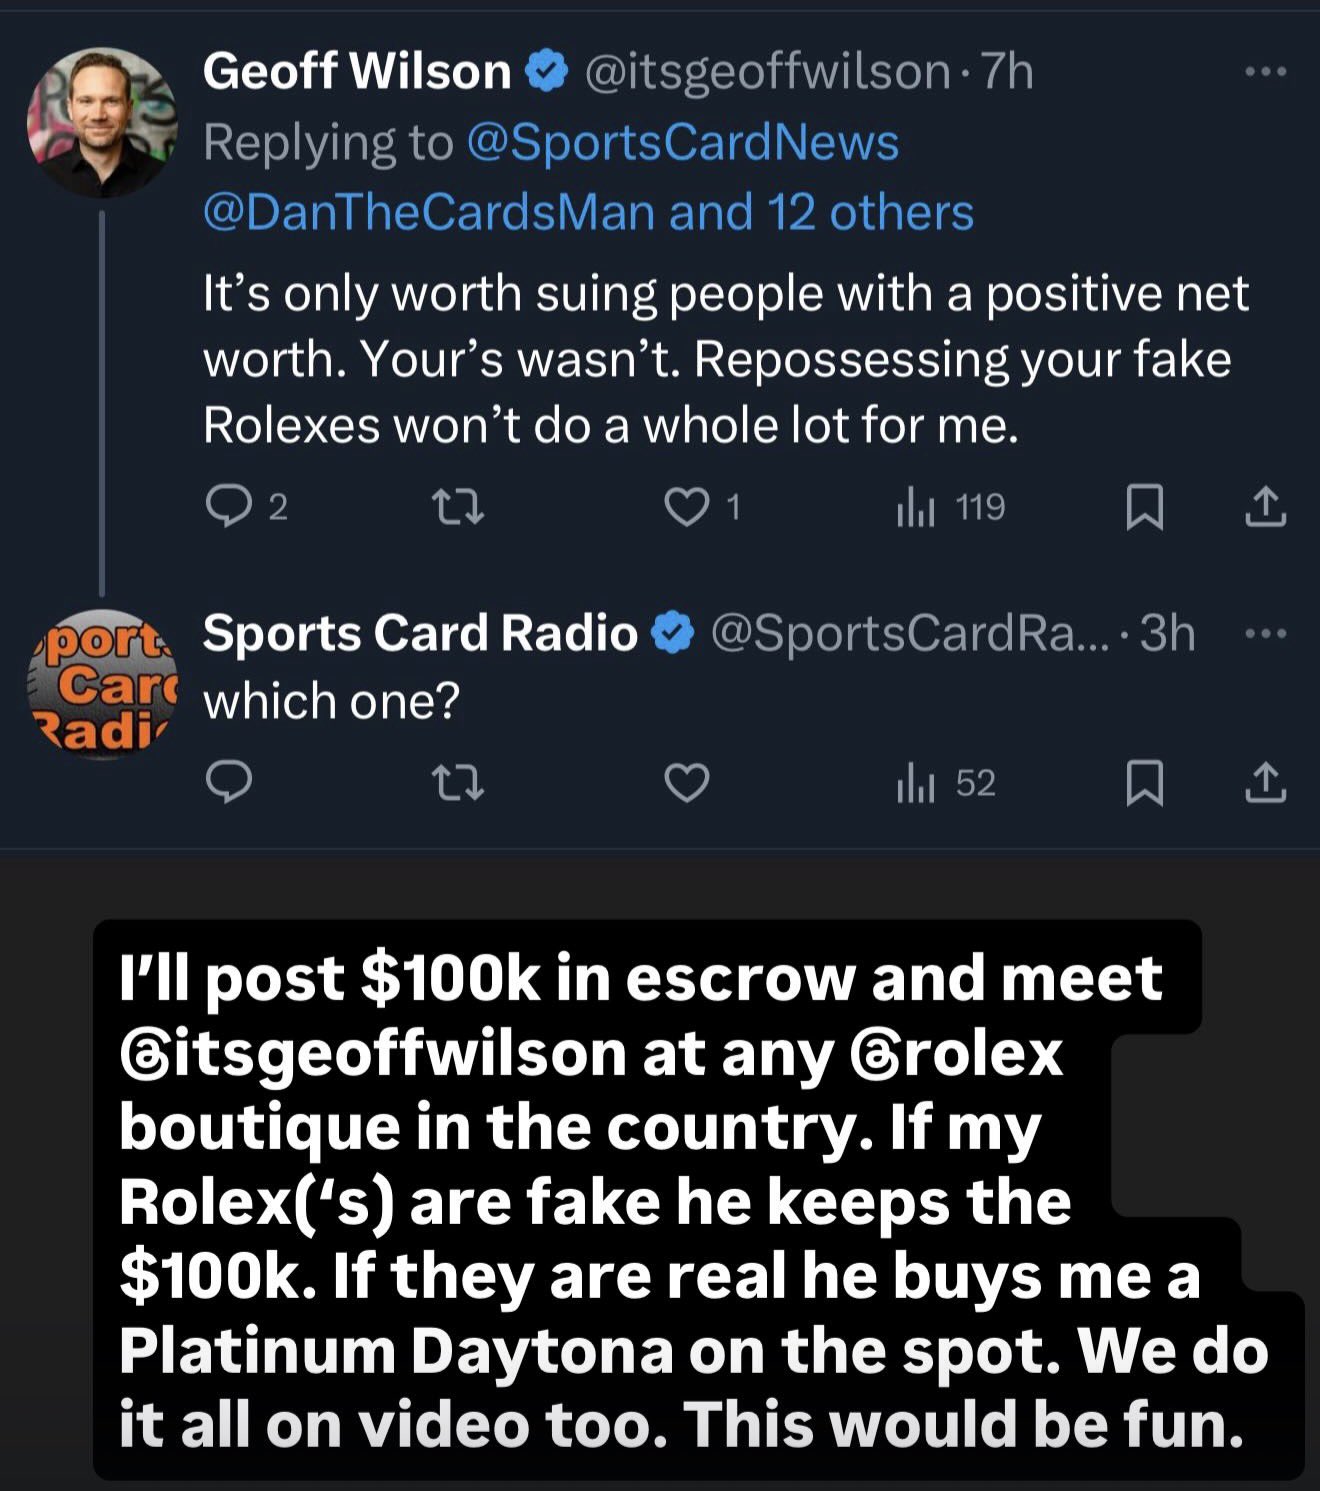The image size is (1320, 1491).
Task: Reply to Geoff Wilson's tweet
Action: (228, 507)
